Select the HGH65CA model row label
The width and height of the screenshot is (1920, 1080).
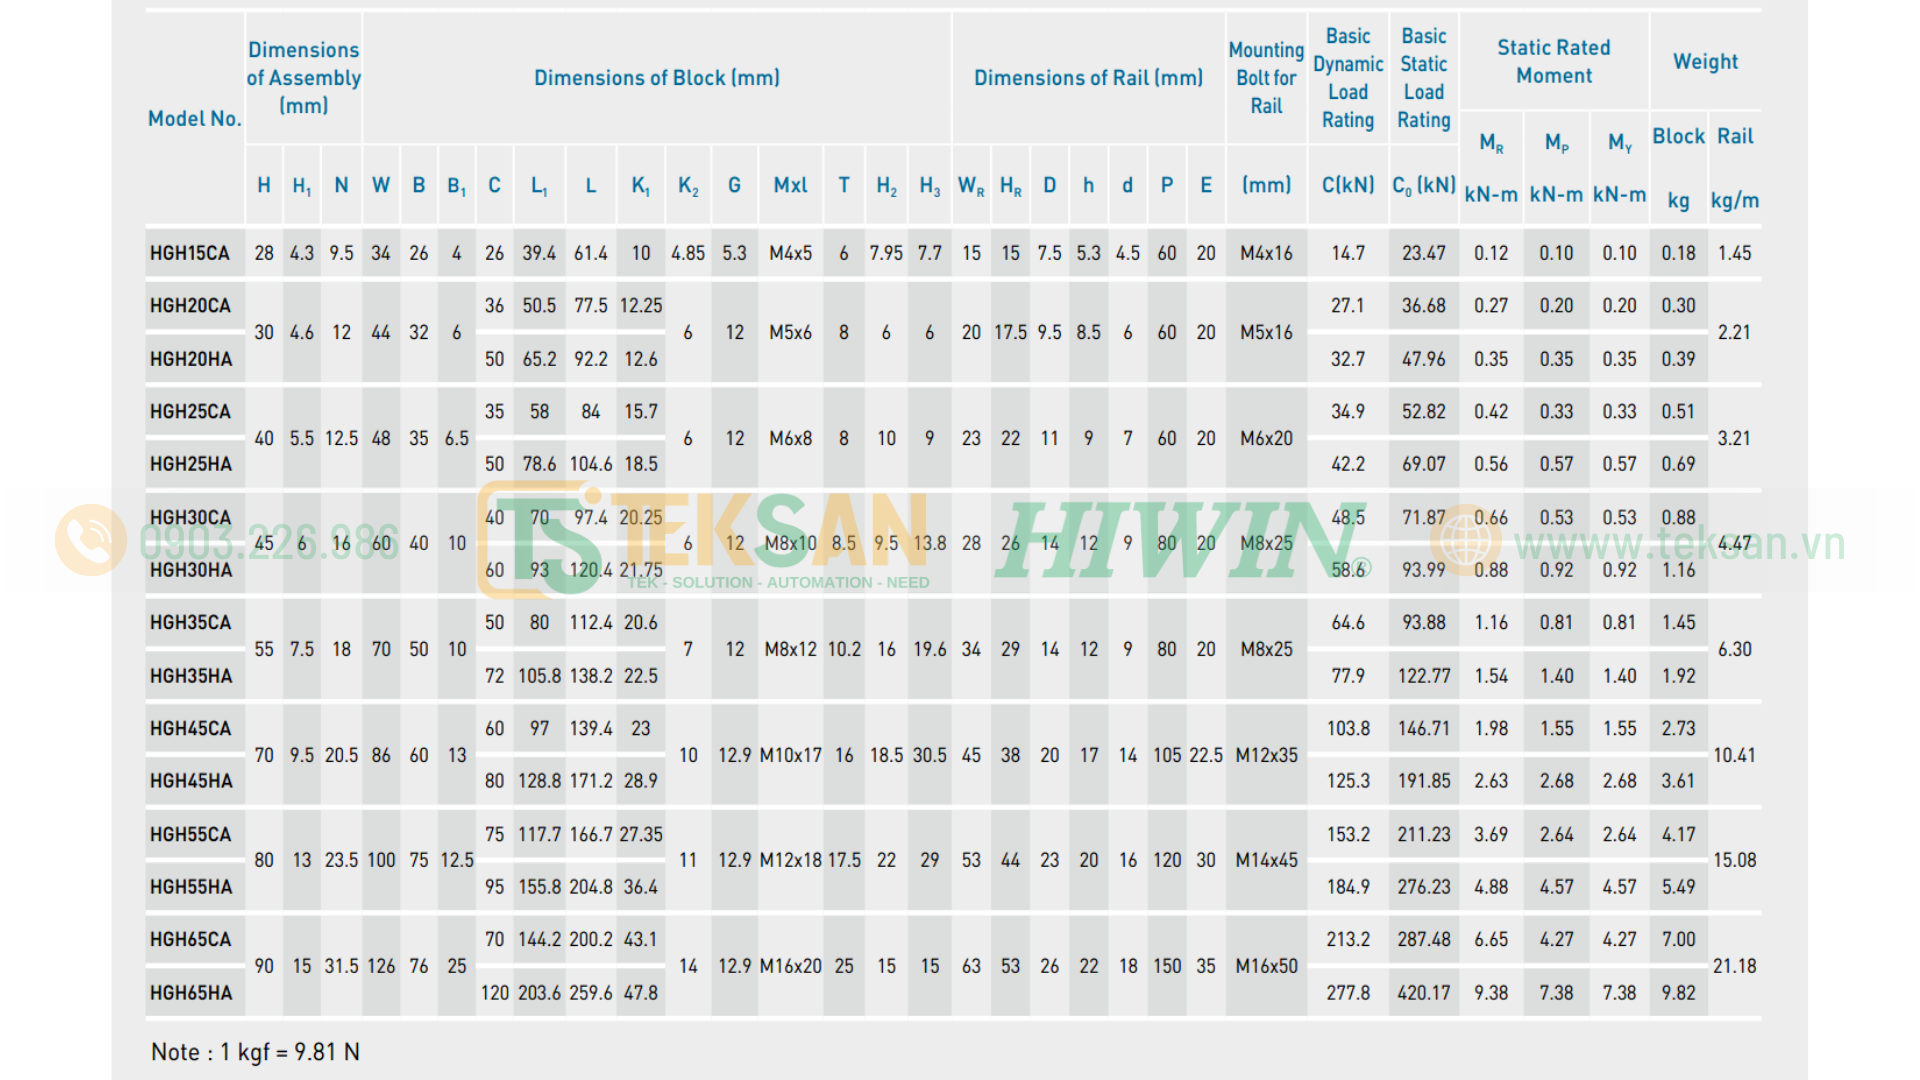[190, 940]
